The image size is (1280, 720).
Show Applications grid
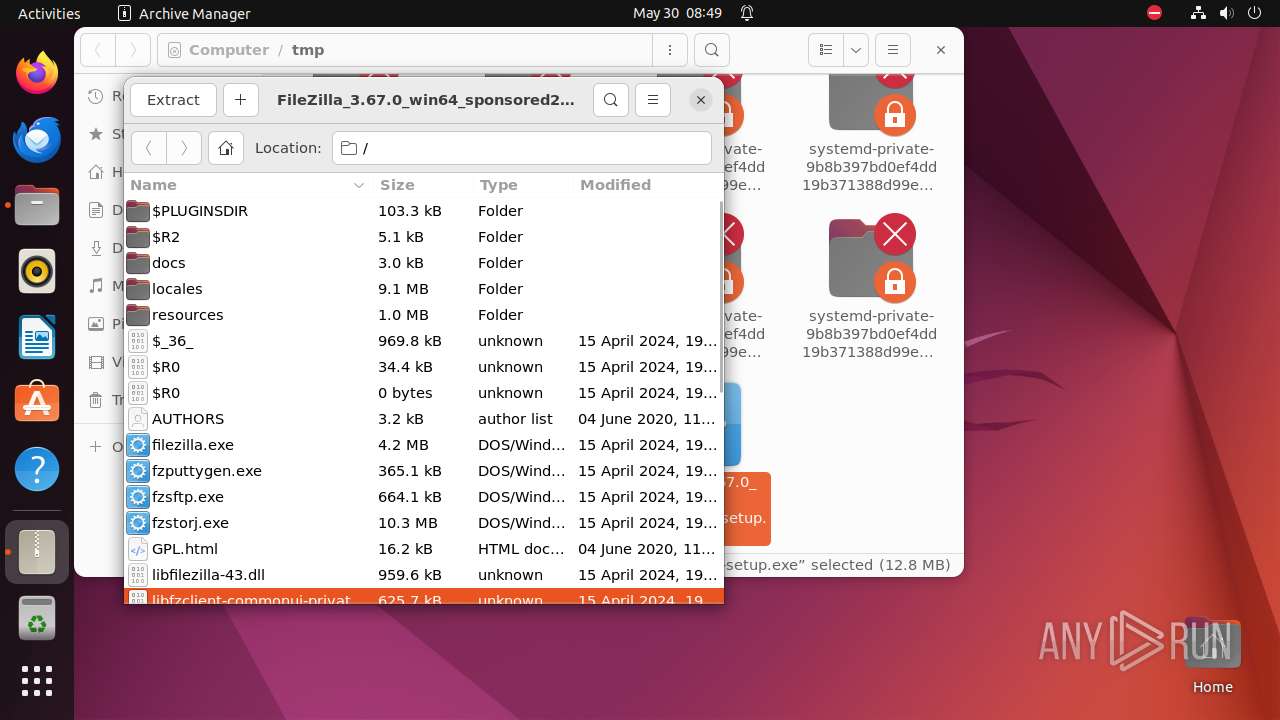[37, 681]
